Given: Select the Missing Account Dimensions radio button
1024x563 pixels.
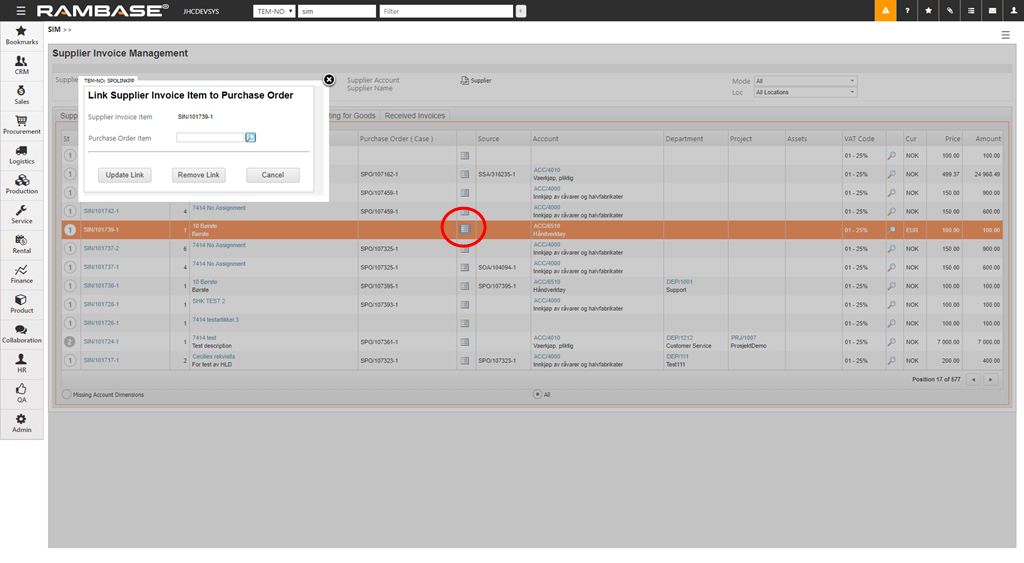Looking at the screenshot, I should 67,394.
